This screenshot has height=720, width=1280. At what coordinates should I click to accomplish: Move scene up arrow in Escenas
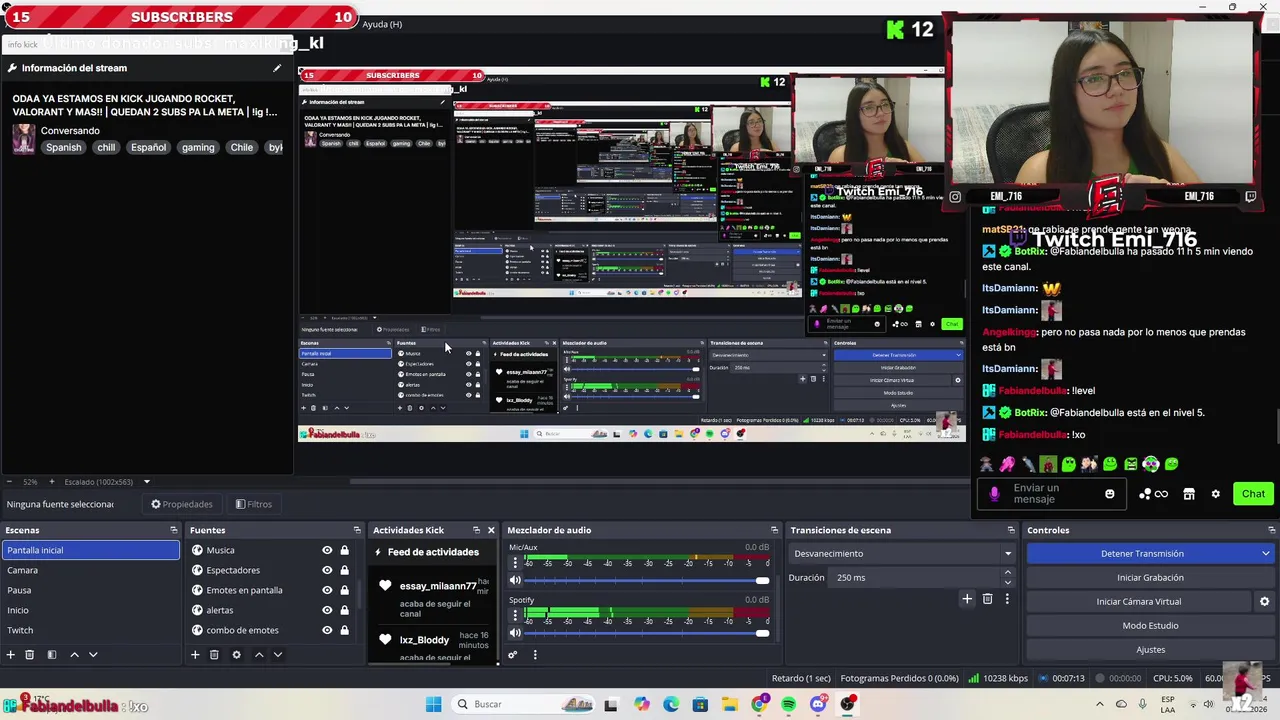(74, 655)
